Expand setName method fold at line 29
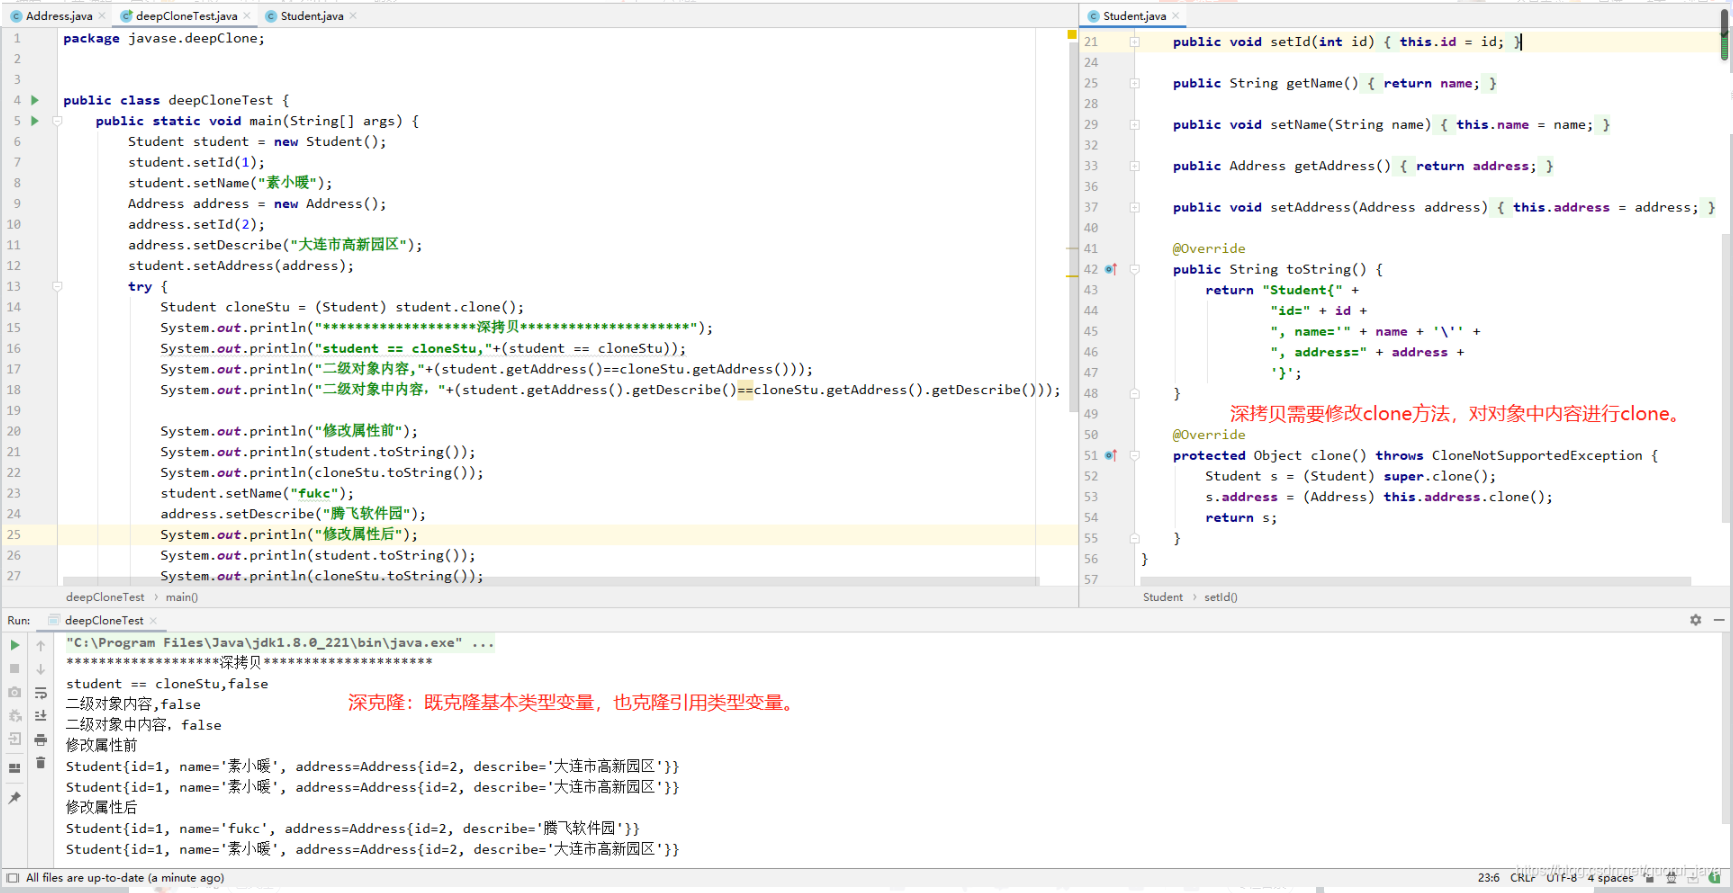The width and height of the screenshot is (1733, 893). [x=1135, y=125]
